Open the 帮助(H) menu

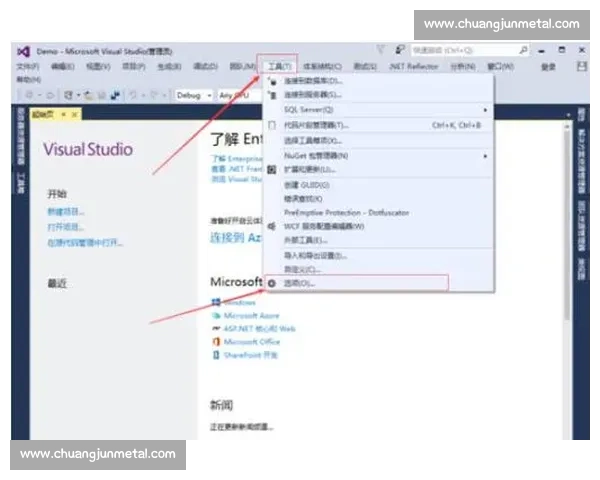(x=29, y=80)
